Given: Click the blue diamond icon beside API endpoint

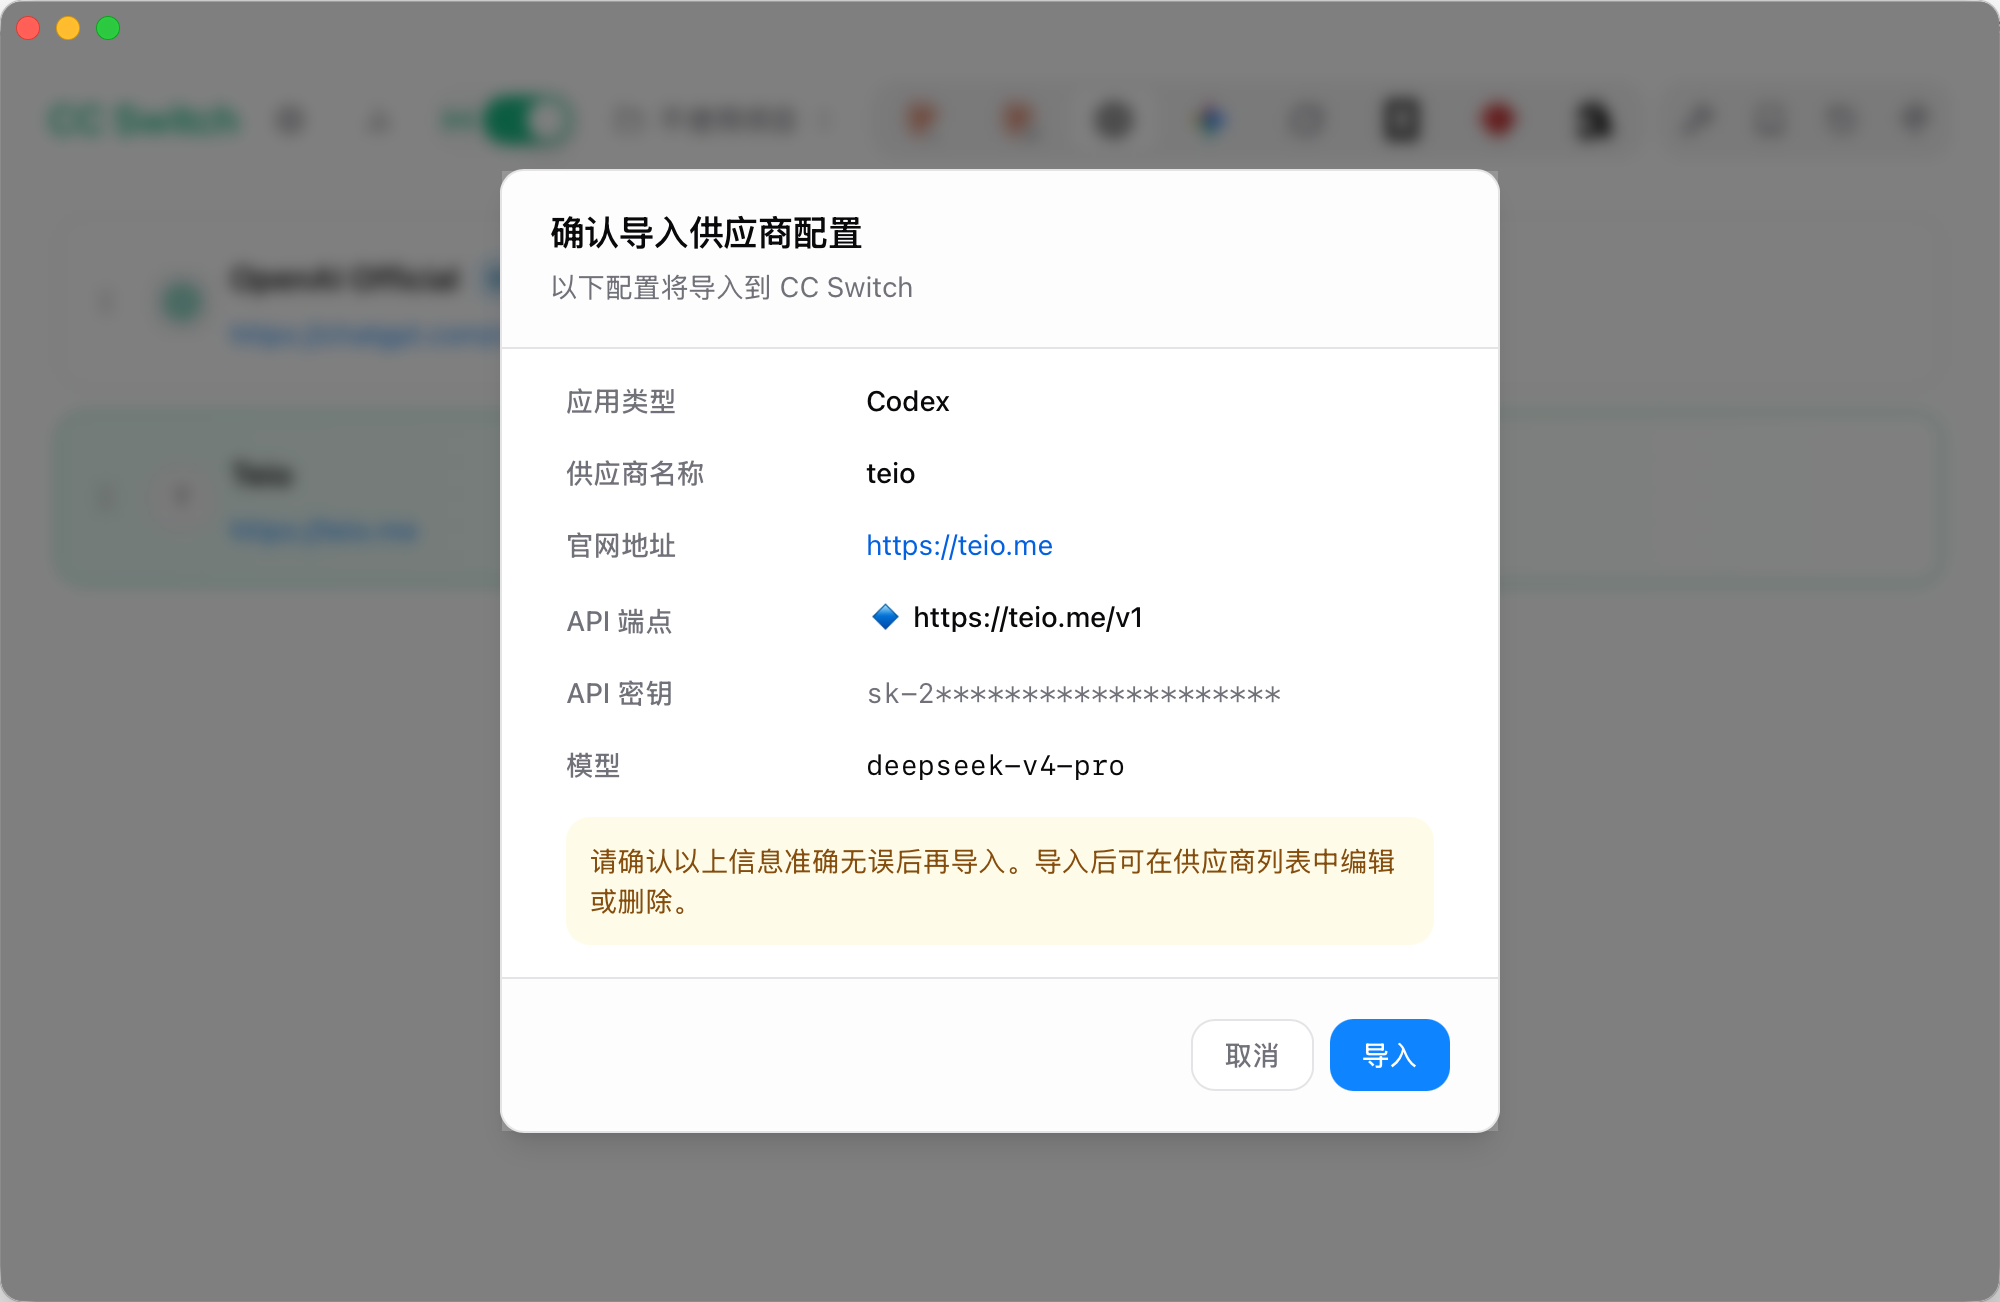Looking at the screenshot, I should coord(885,617).
